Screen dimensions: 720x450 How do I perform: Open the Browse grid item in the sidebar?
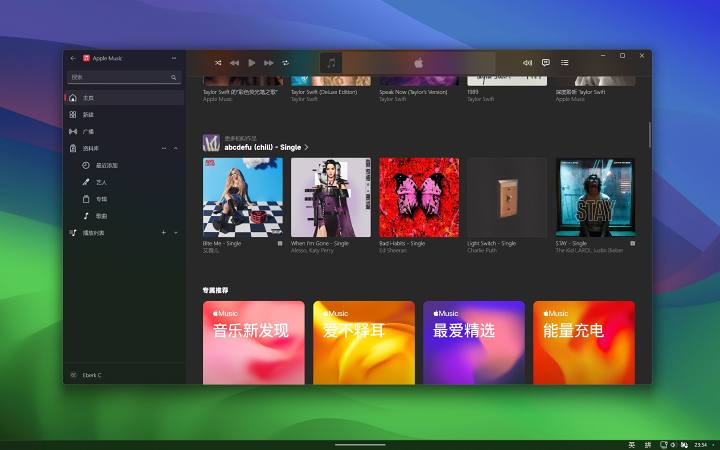pos(124,115)
